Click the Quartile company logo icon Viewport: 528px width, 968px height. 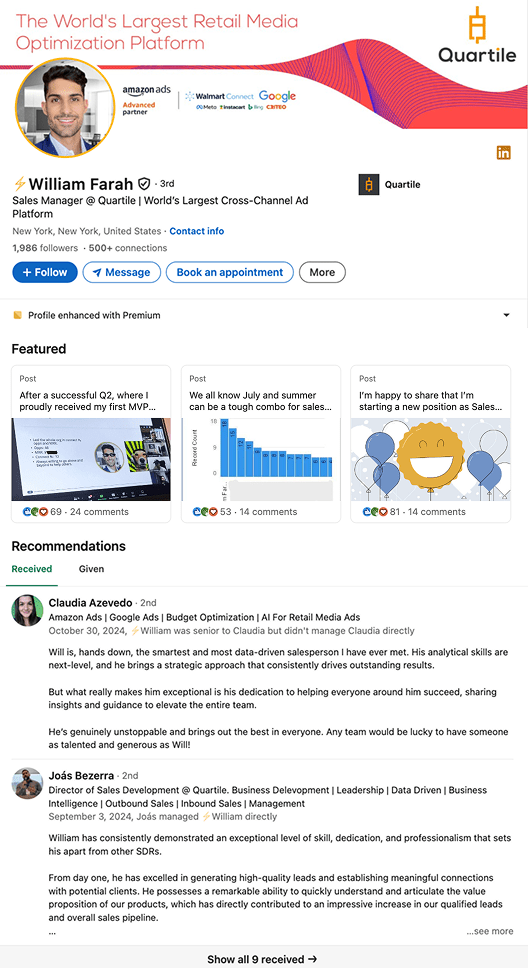[369, 185]
